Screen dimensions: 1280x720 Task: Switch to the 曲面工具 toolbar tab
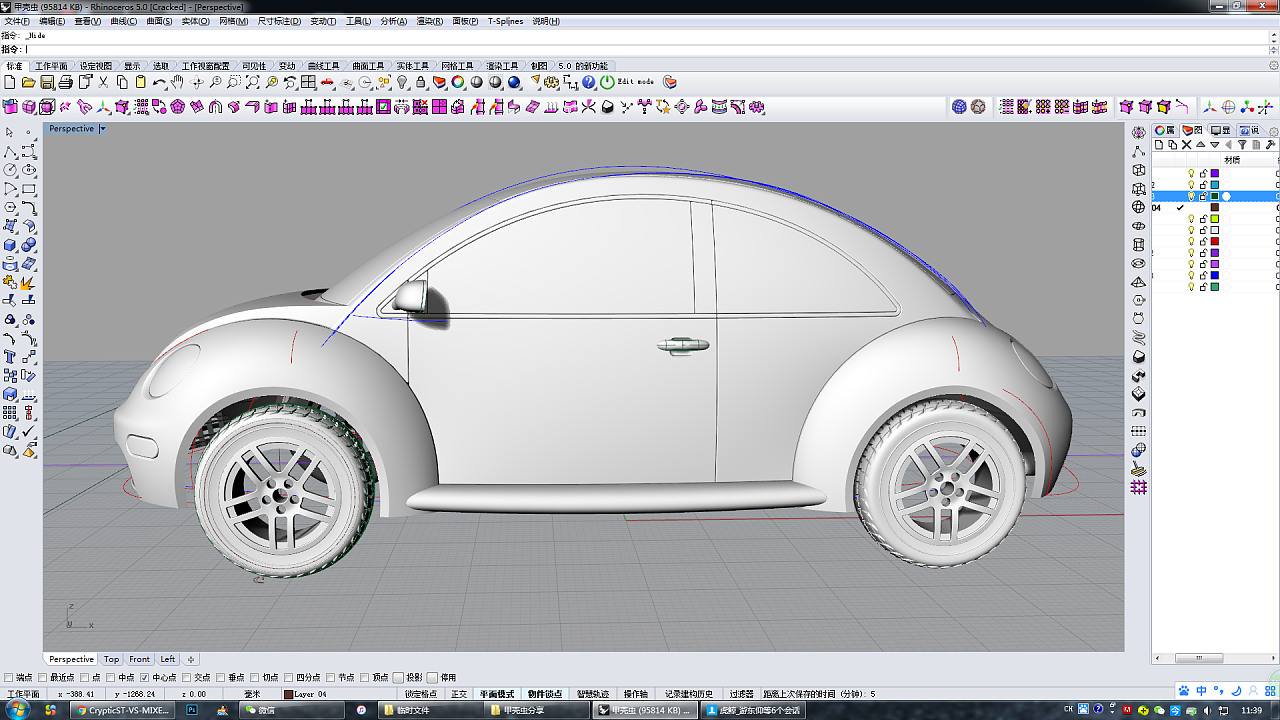pyautogui.click(x=369, y=66)
